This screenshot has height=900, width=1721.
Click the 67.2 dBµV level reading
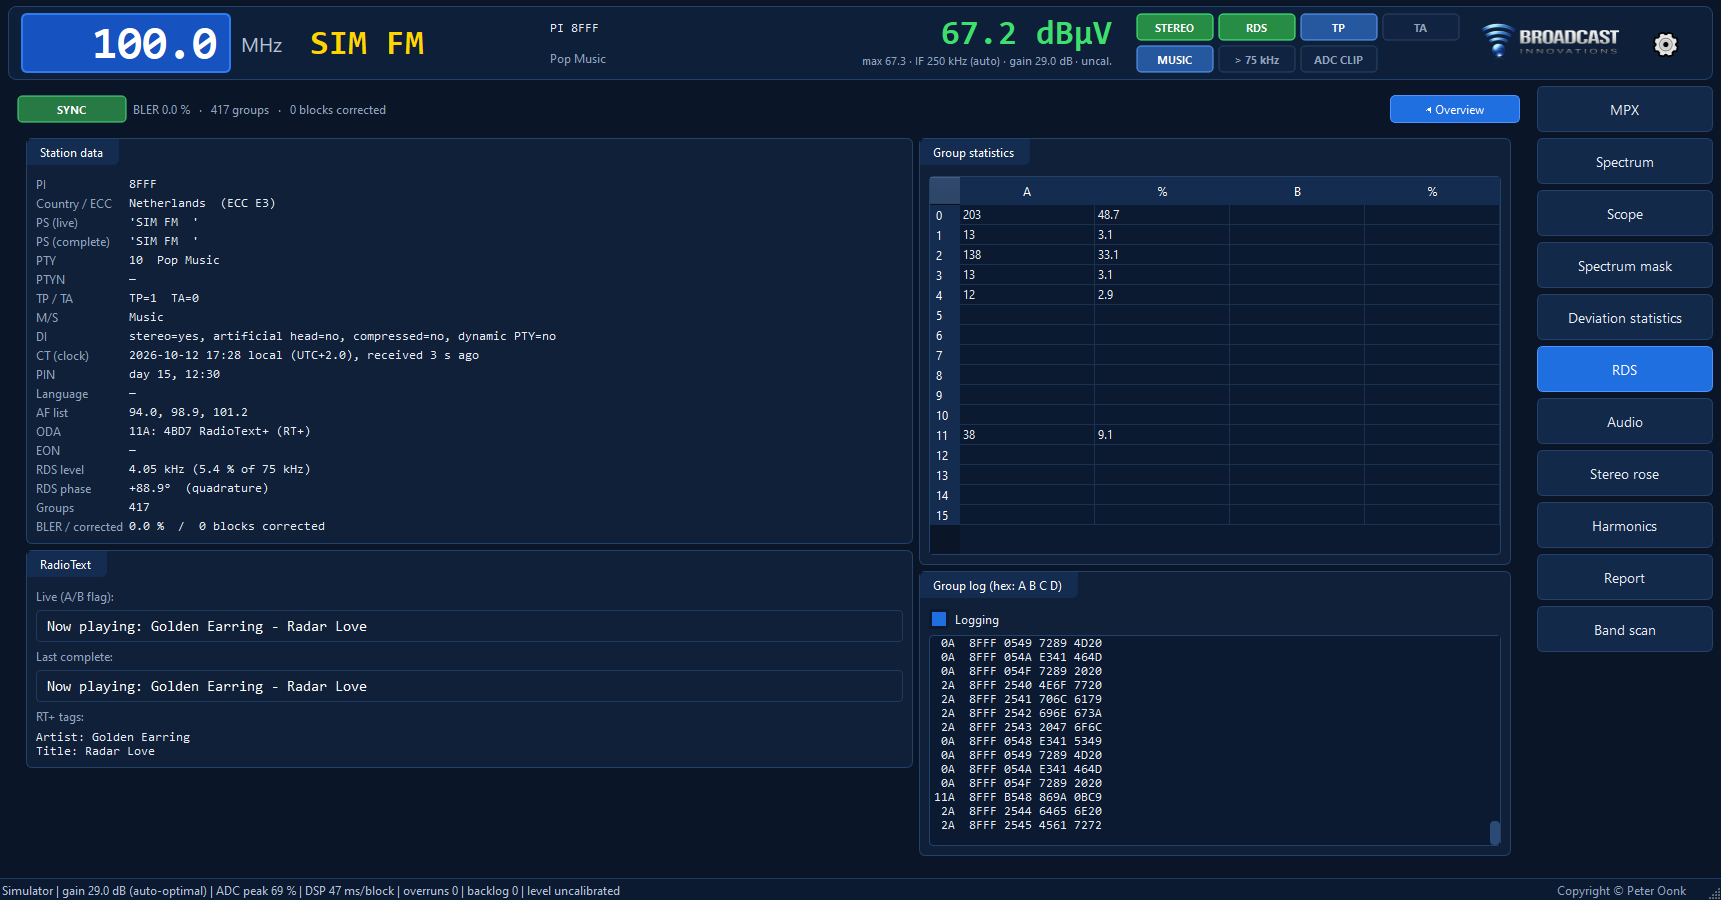point(1026,34)
